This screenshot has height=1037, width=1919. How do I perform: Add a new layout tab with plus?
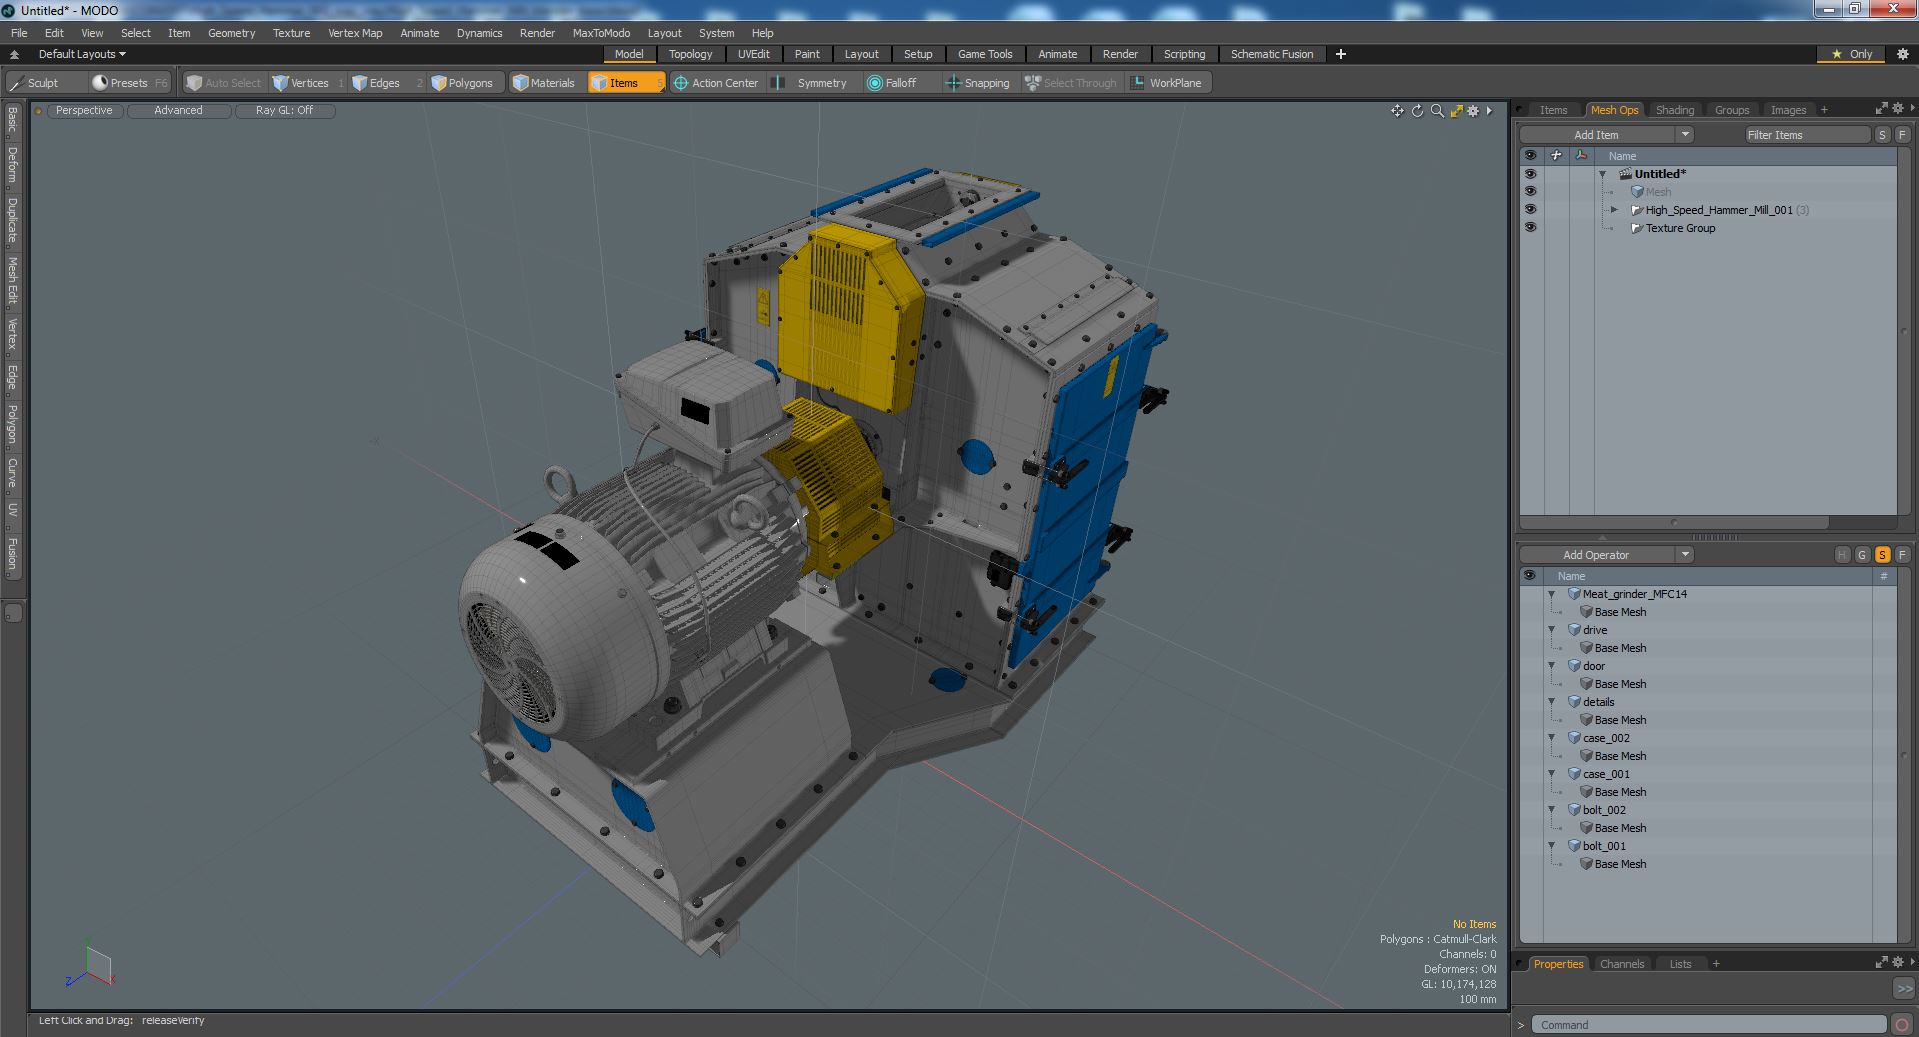tap(1340, 54)
